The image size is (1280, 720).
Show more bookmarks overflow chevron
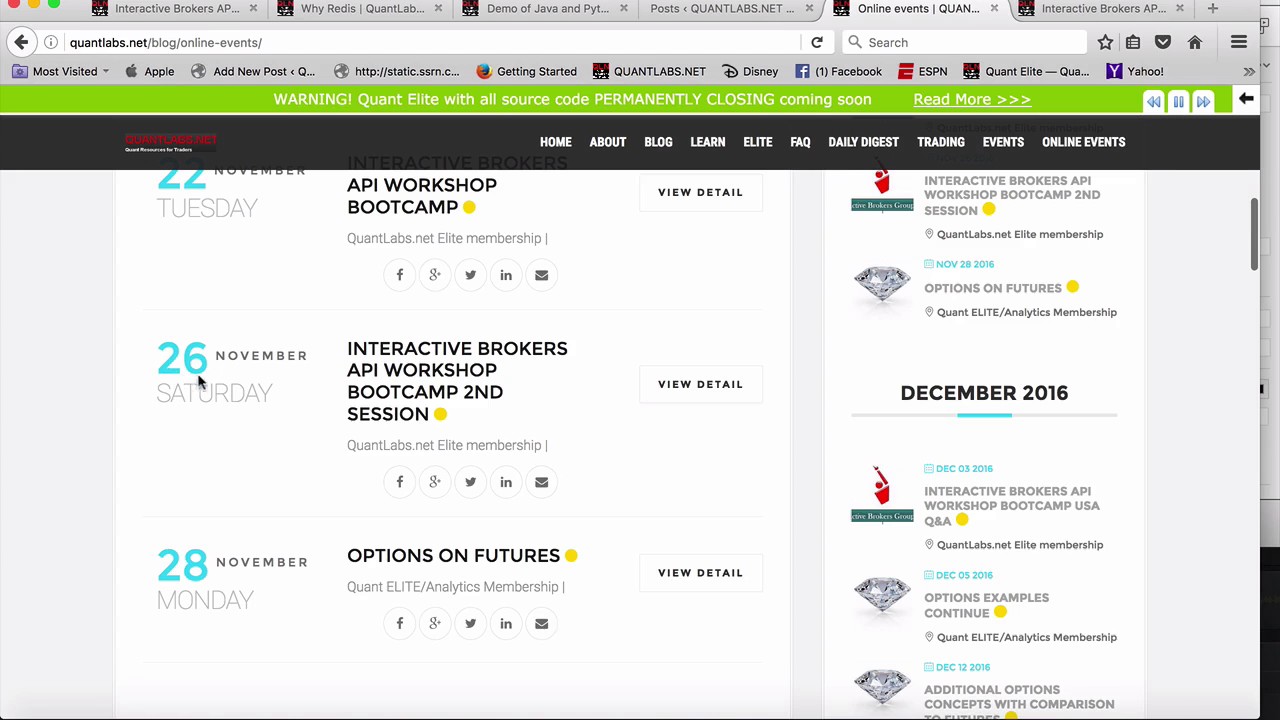coord(1249,71)
